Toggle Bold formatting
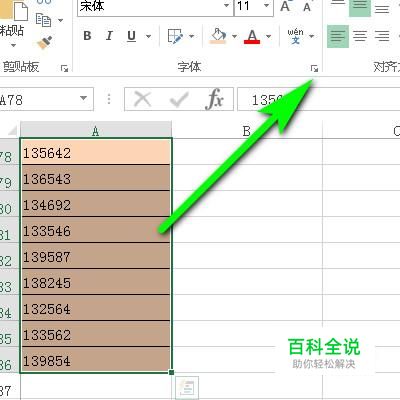 pos(87,36)
